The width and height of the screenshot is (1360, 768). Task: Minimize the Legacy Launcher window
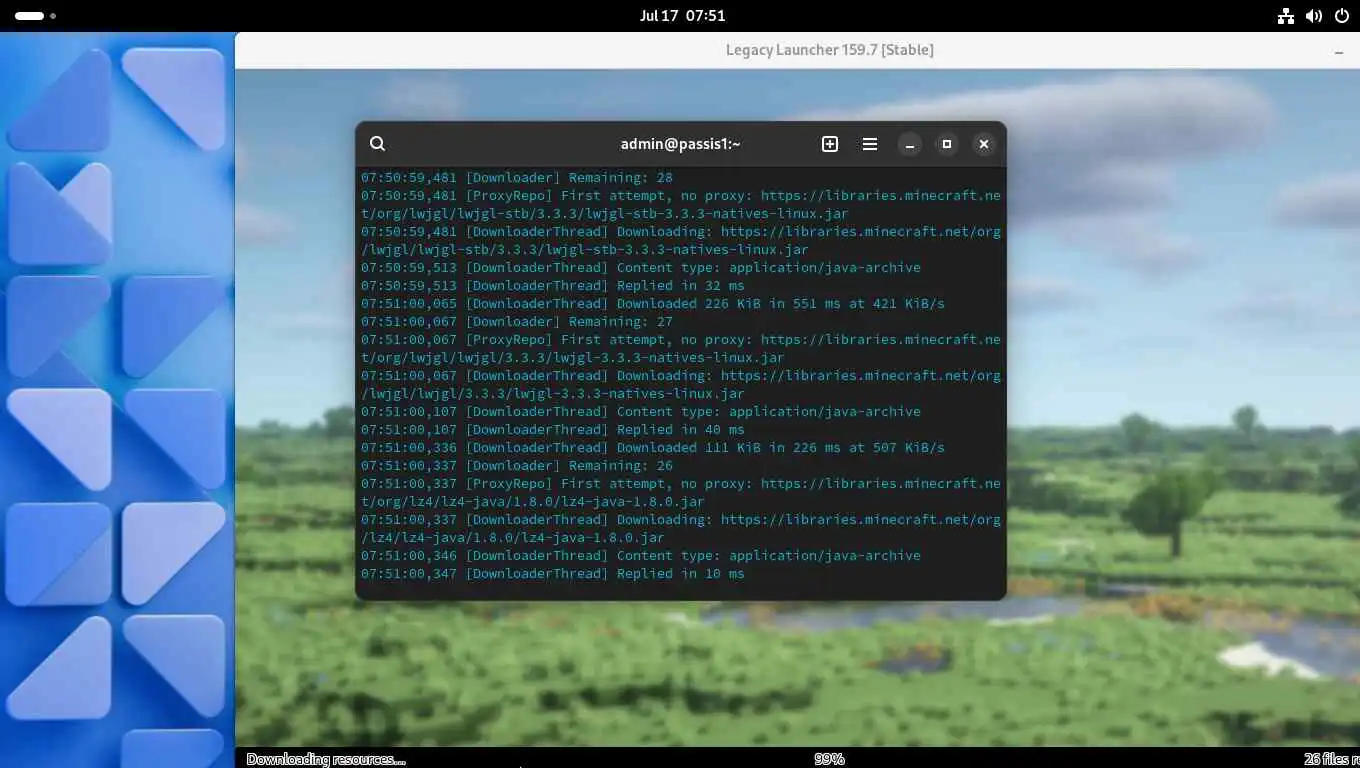1339,50
